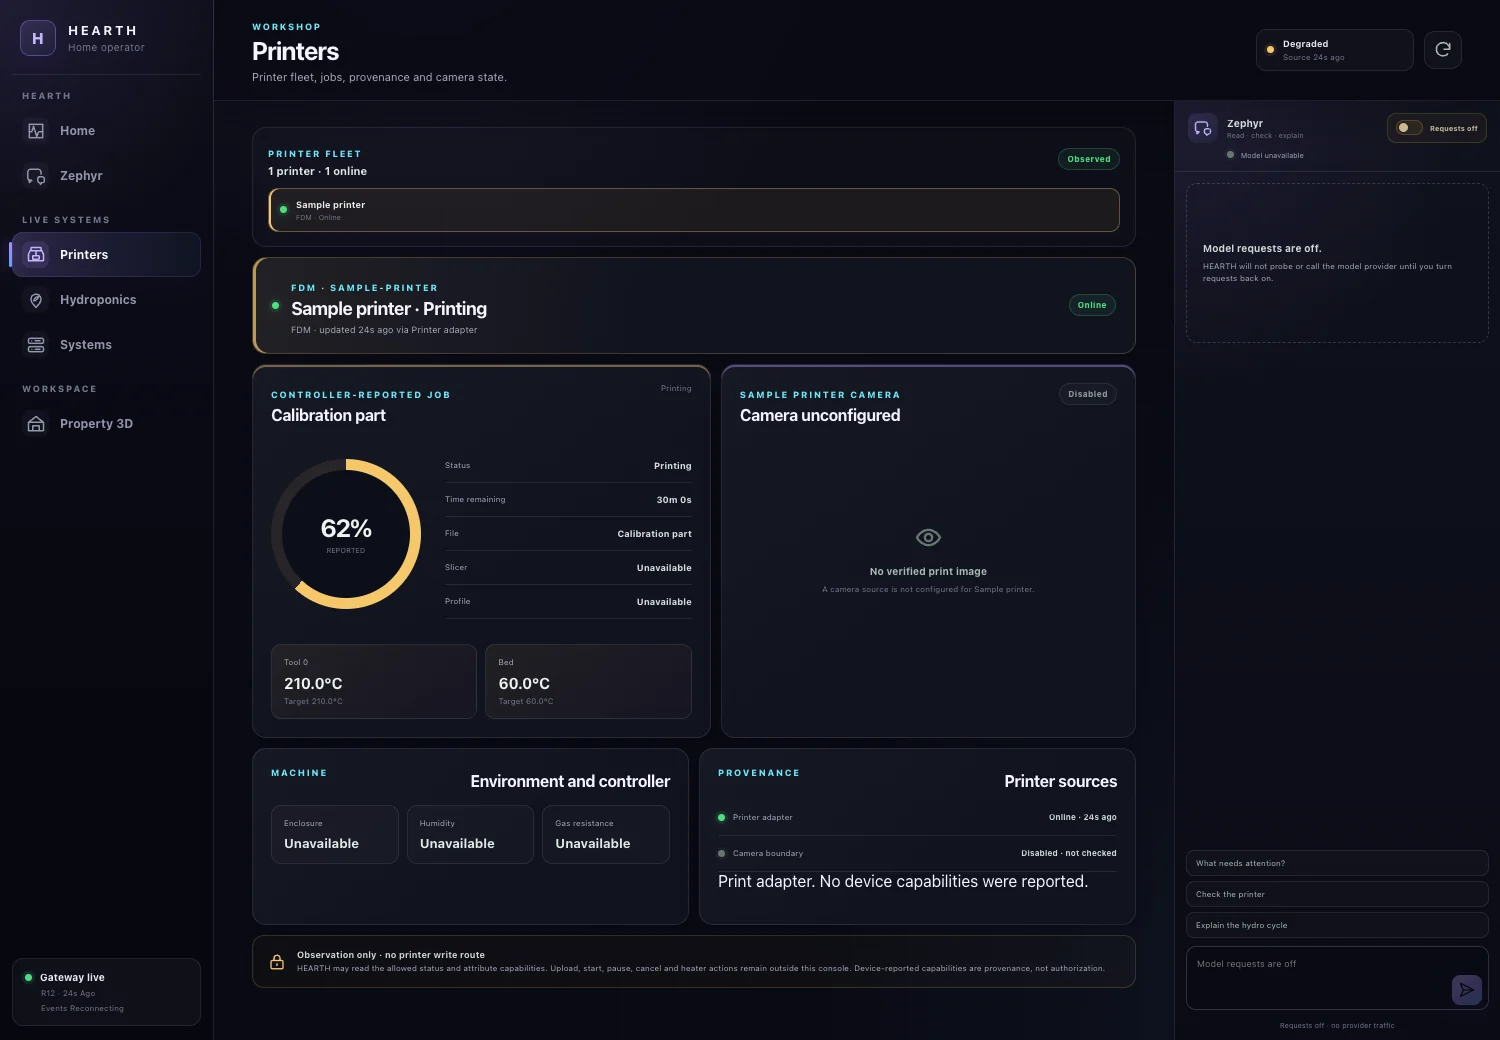Click the Time remaining value '30m 0s'
This screenshot has width=1500, height=1040.
(x=674, y=500)
